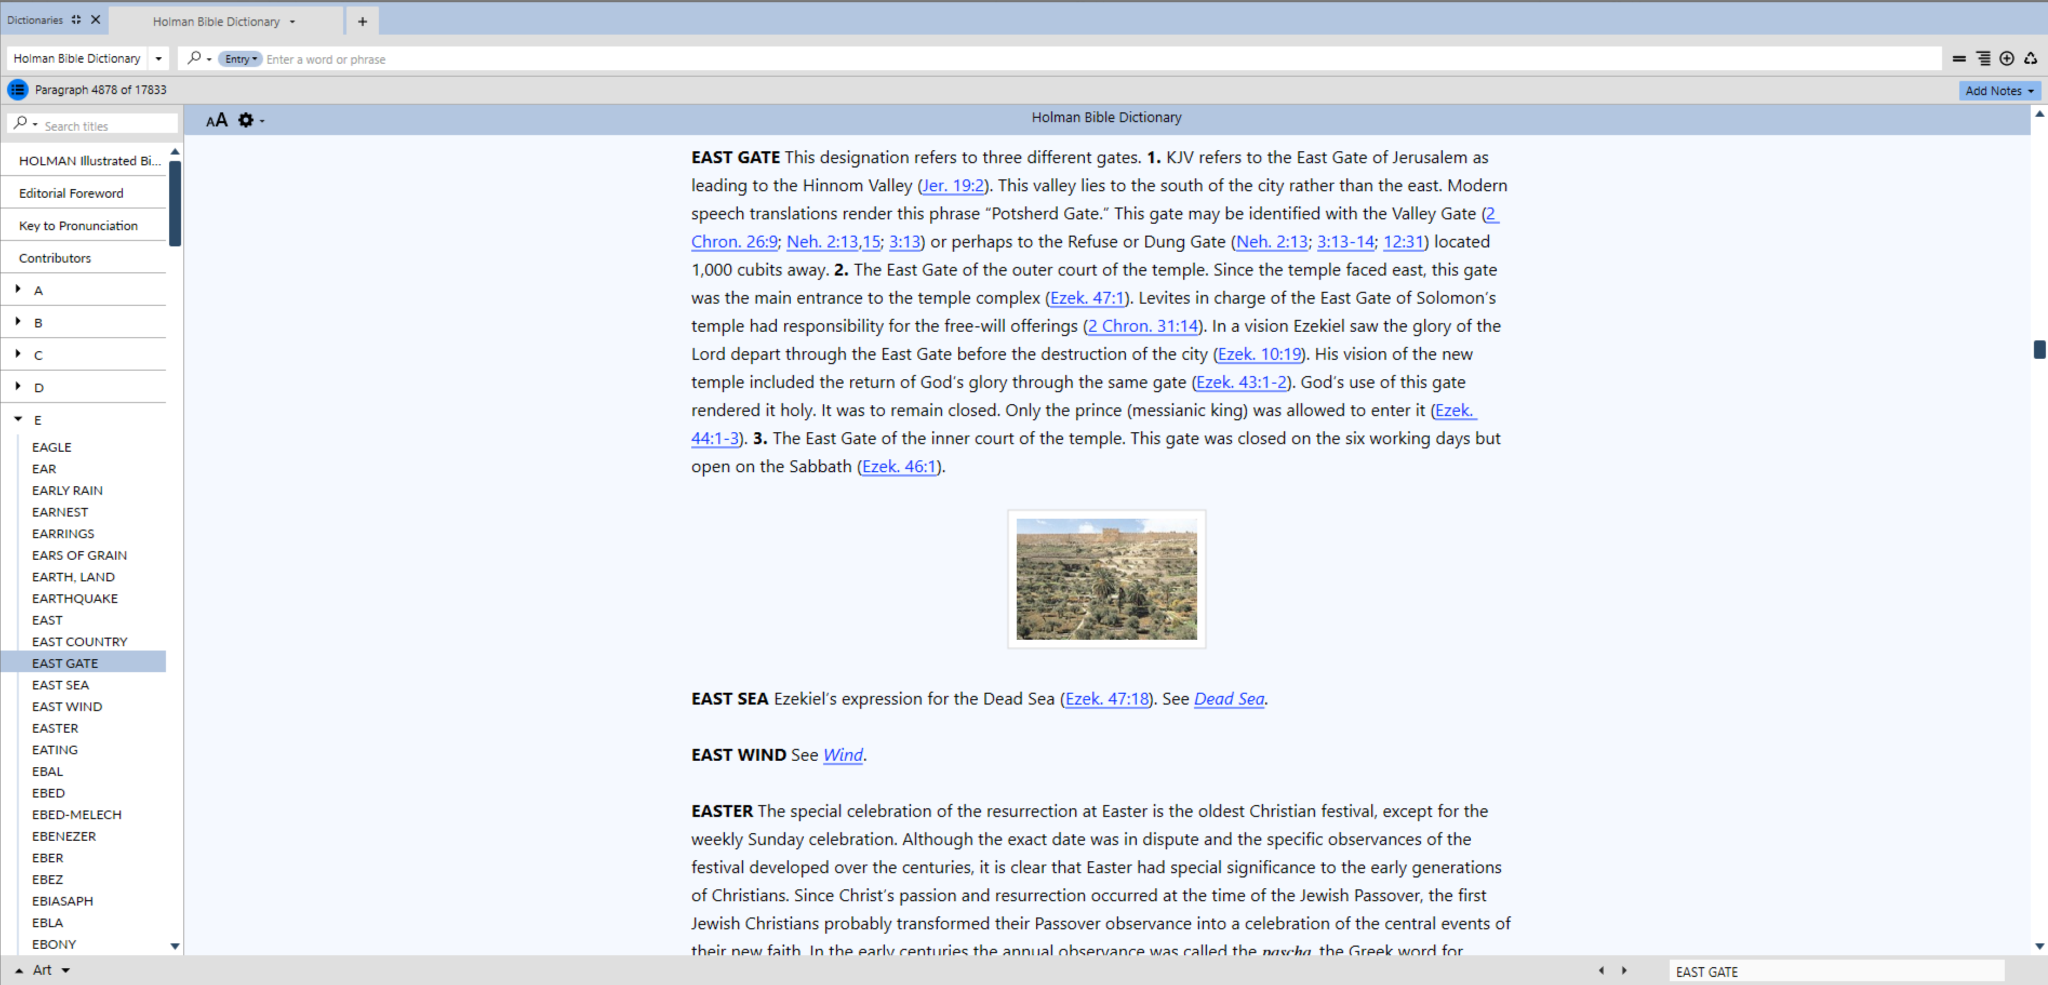Open the Holman Bible Dictionary selector dropdown
The width and height of the screenshot is (2048, 985).
(158, 59)
